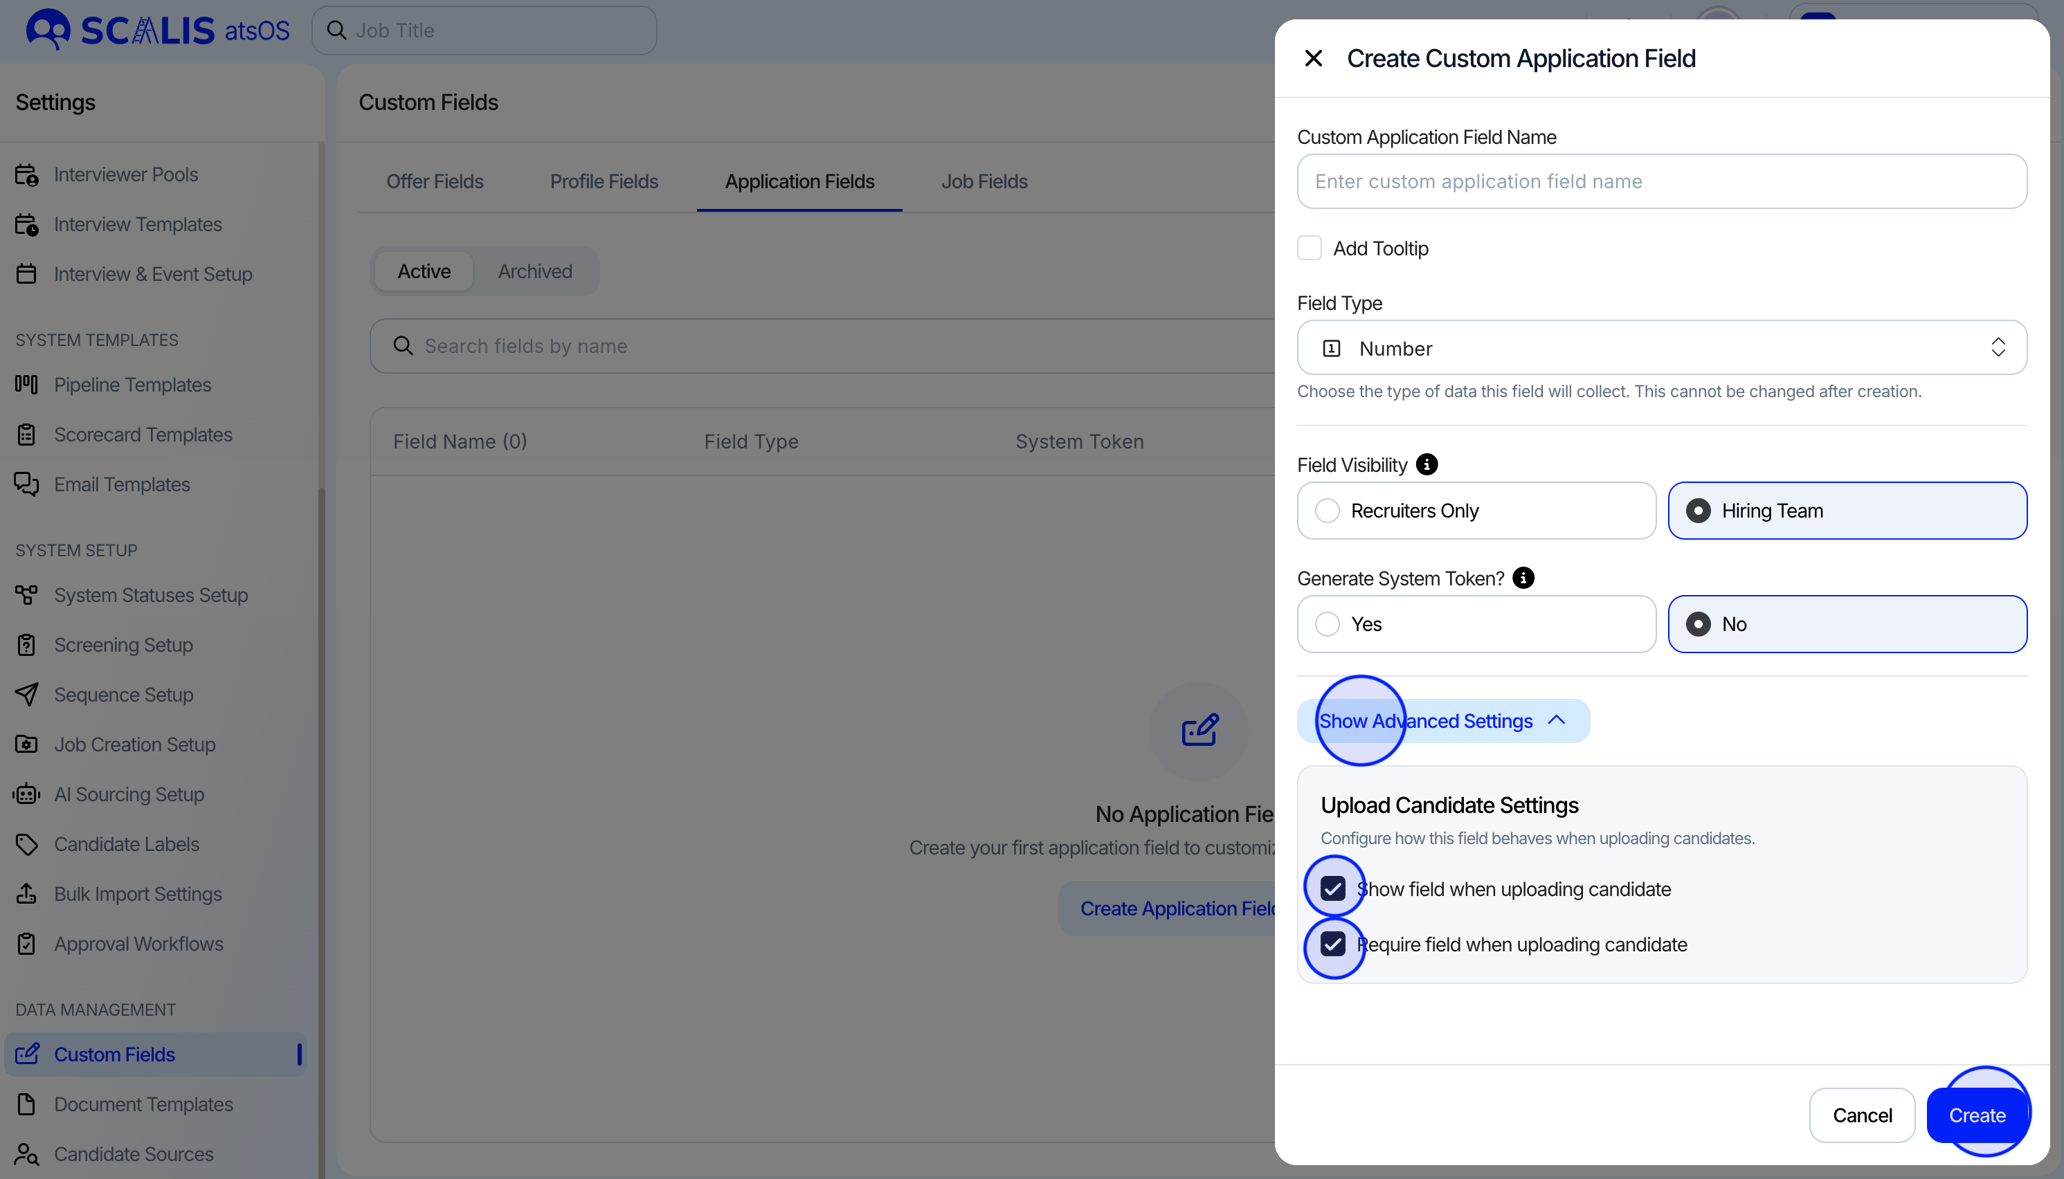Click the Create button
This screenshot has width=2064, height=1179.
click(x=1976, y=1115)
